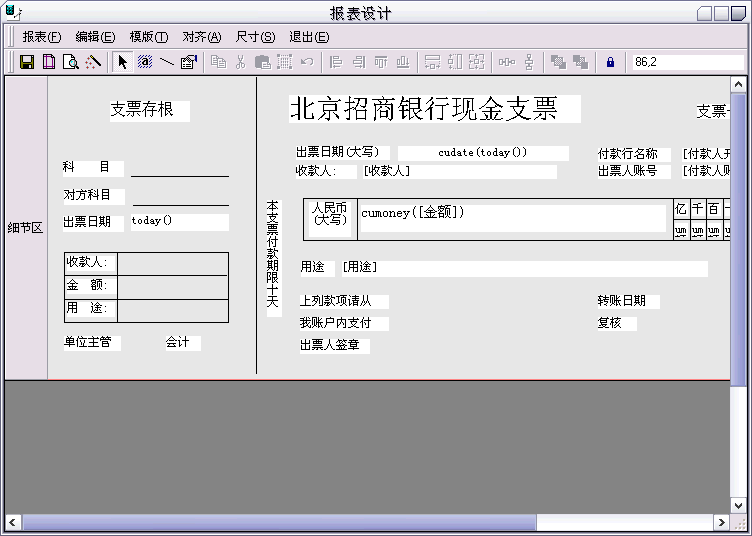
Task: Click the page setup document icon
Action: point(49,62)
